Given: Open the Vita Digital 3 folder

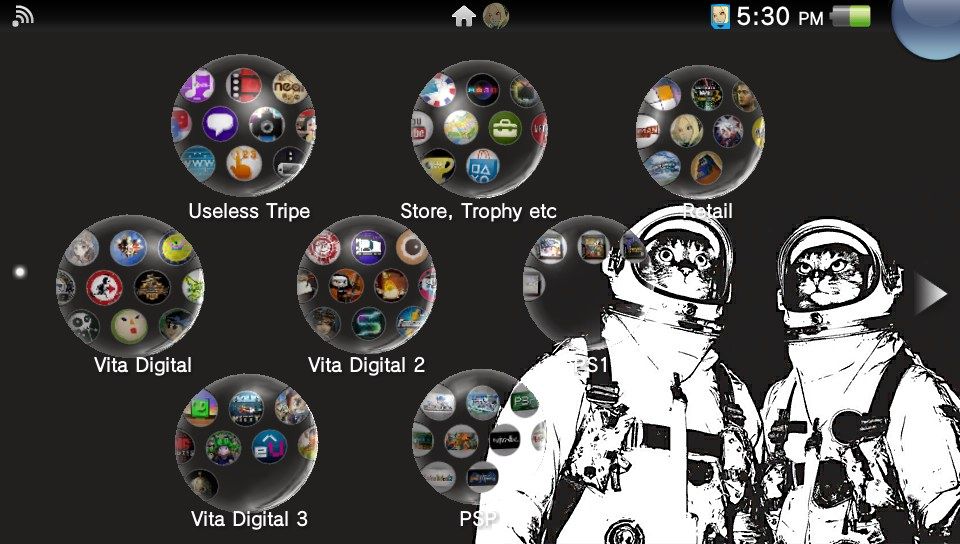Looking at the screenshot, I should coord(247,444).
